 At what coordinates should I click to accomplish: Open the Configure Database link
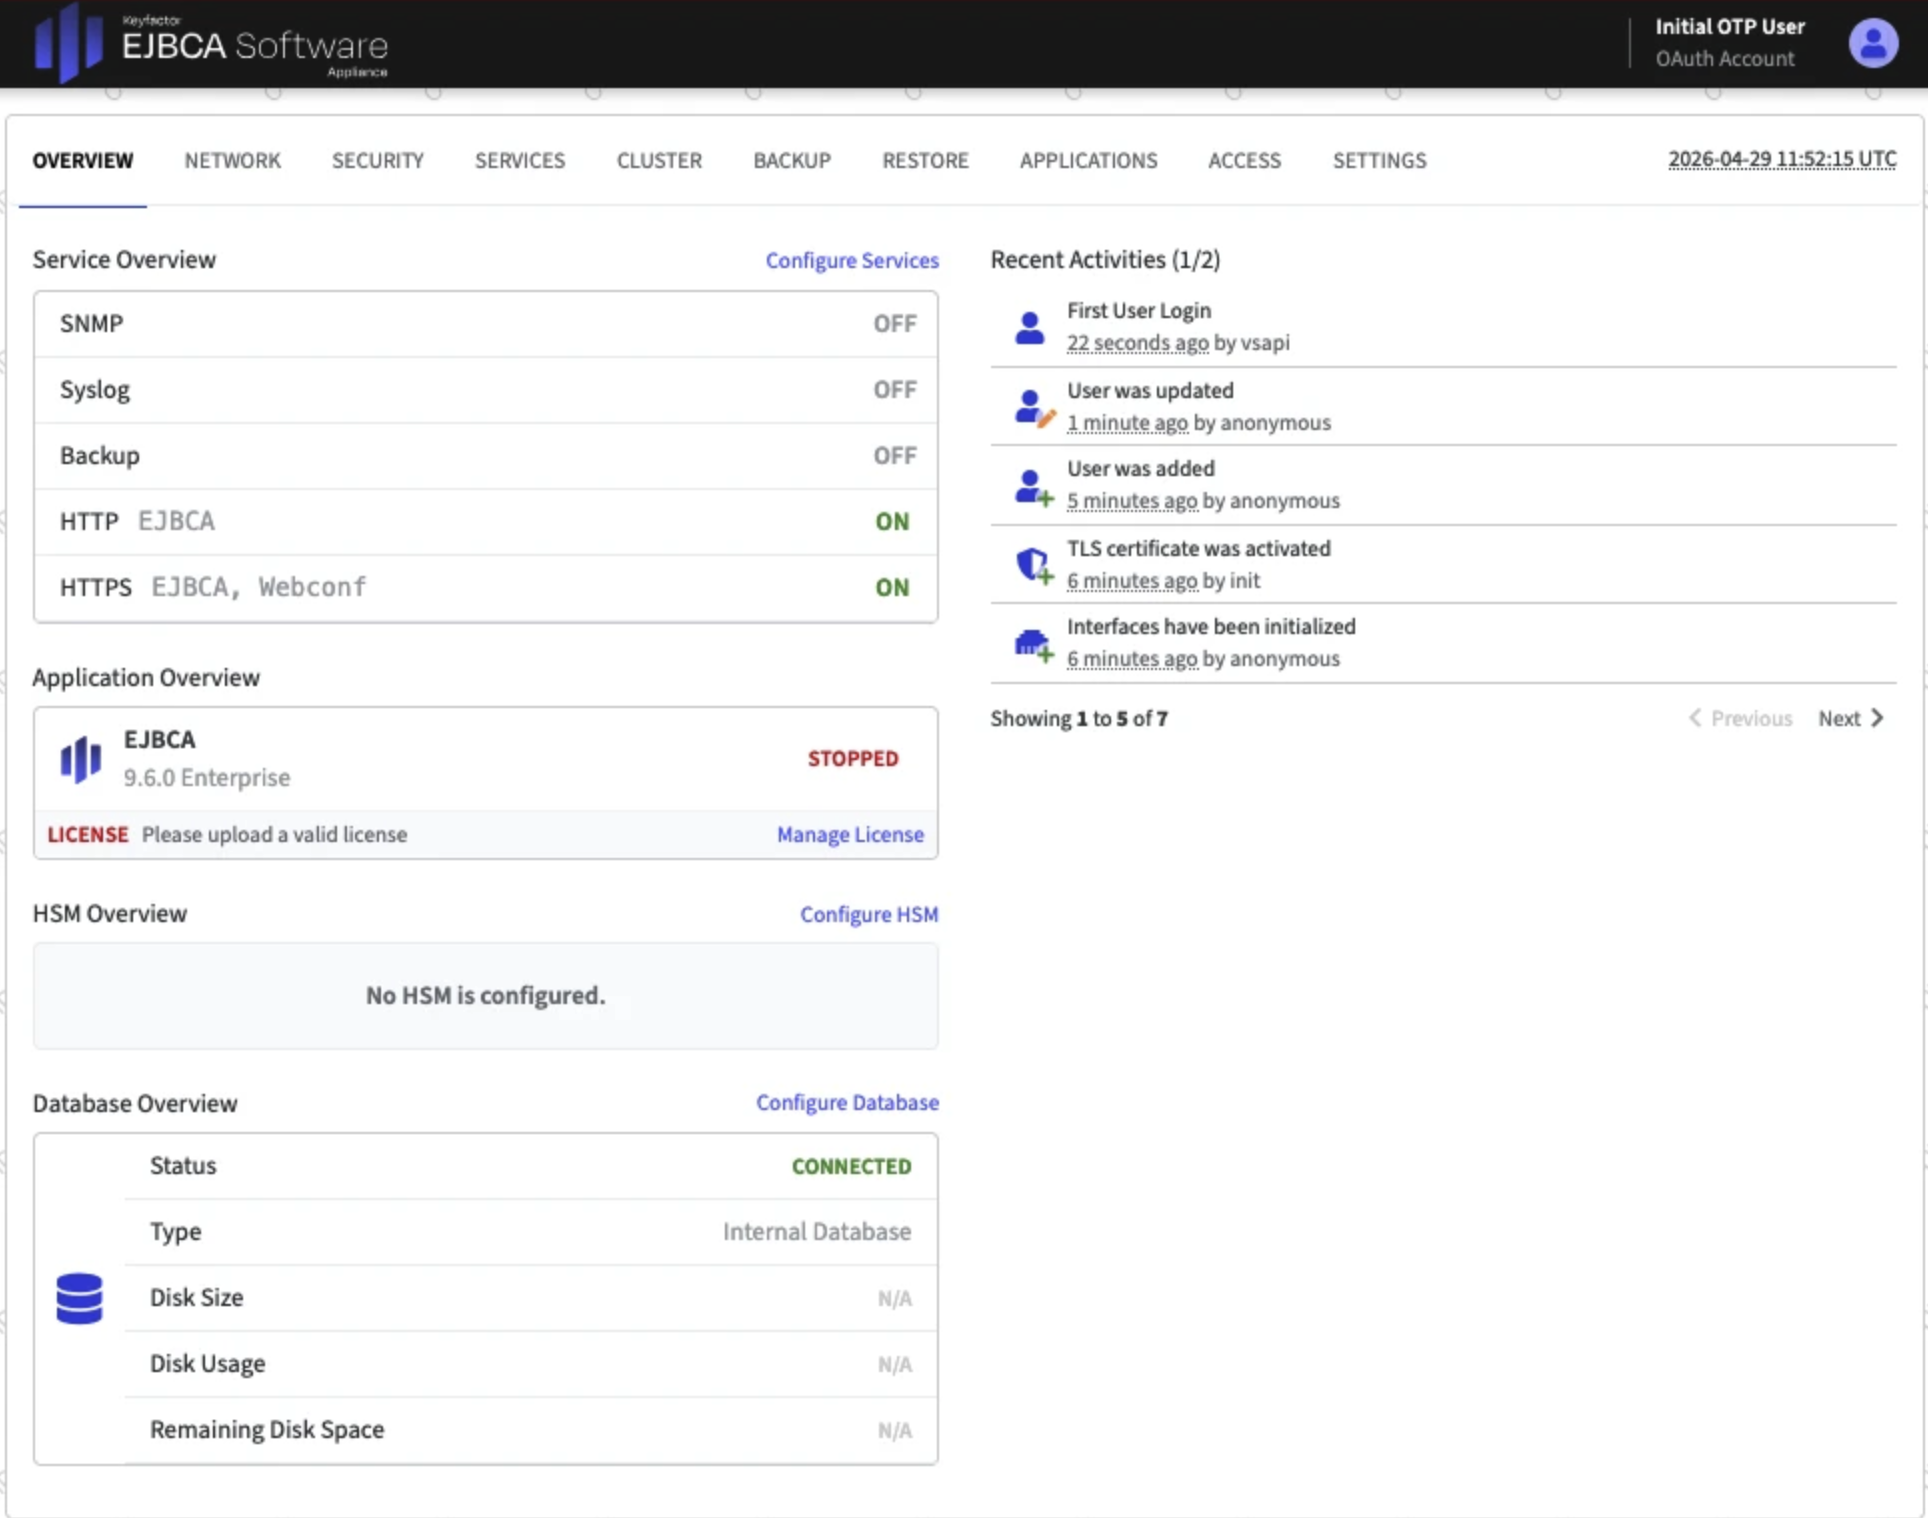pyautogui.click(x=847, y=1102)
